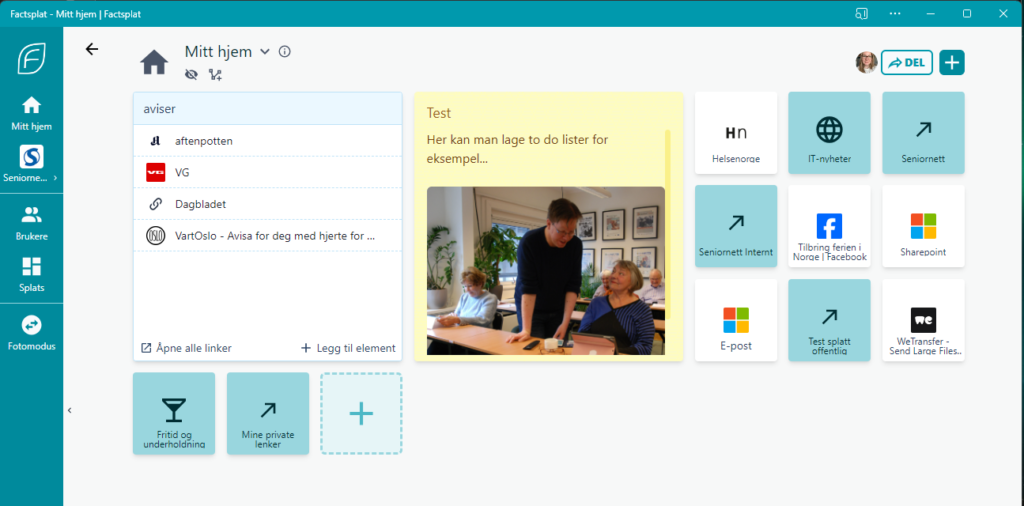Image resolution: width=1024 pixels, height=506 pixels.
Task: Click the DEL share button
Action: [907, 62]
